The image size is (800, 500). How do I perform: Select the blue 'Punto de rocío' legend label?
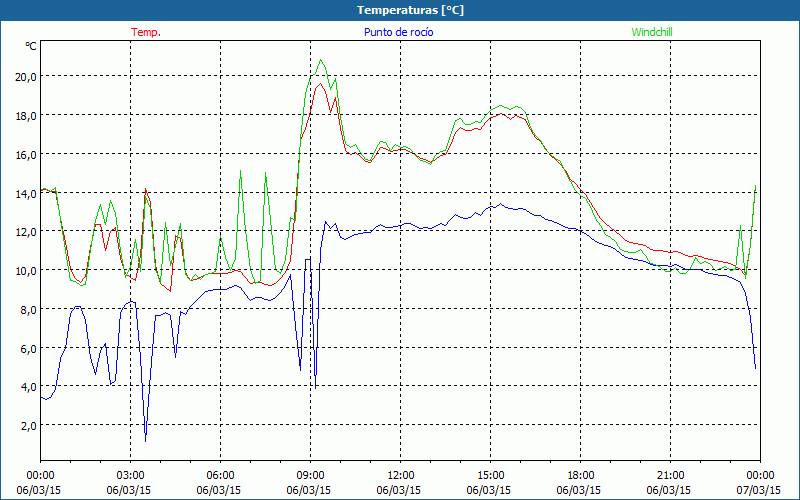pos(398,32)
